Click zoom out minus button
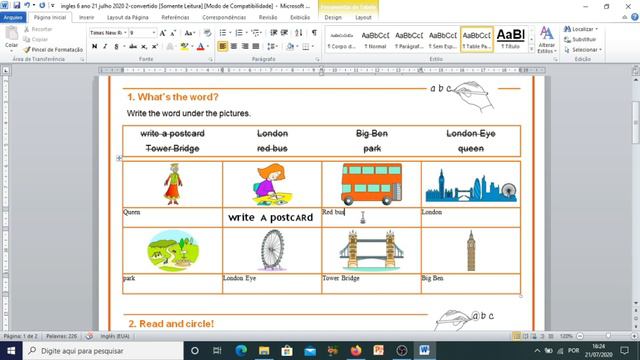 (x=580, y=336)
